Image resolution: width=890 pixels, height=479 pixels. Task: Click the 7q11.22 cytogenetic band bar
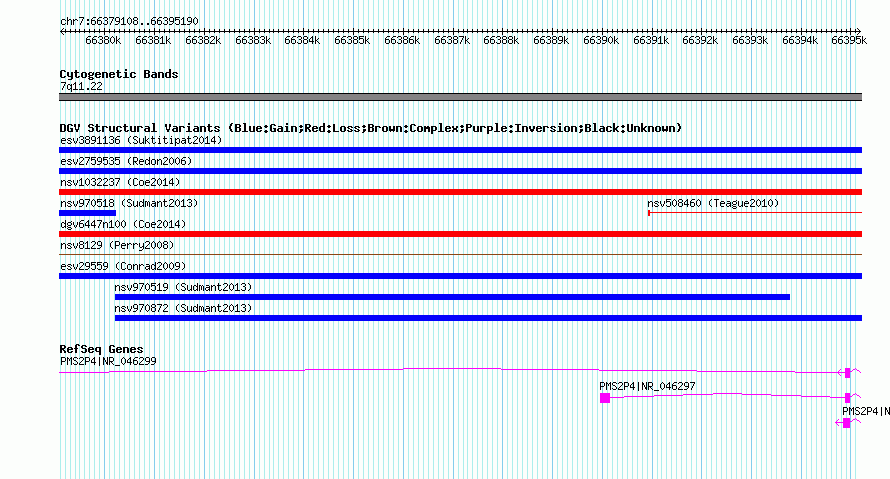(460, 97)
